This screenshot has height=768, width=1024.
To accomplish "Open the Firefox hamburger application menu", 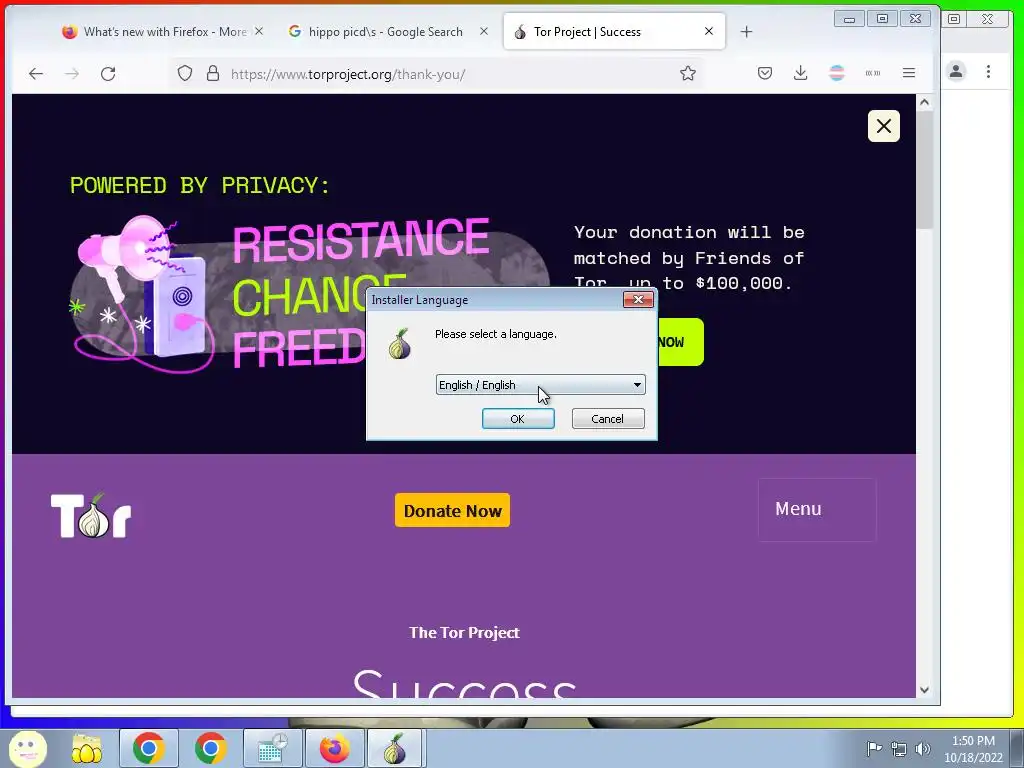I will click(908, 73).
